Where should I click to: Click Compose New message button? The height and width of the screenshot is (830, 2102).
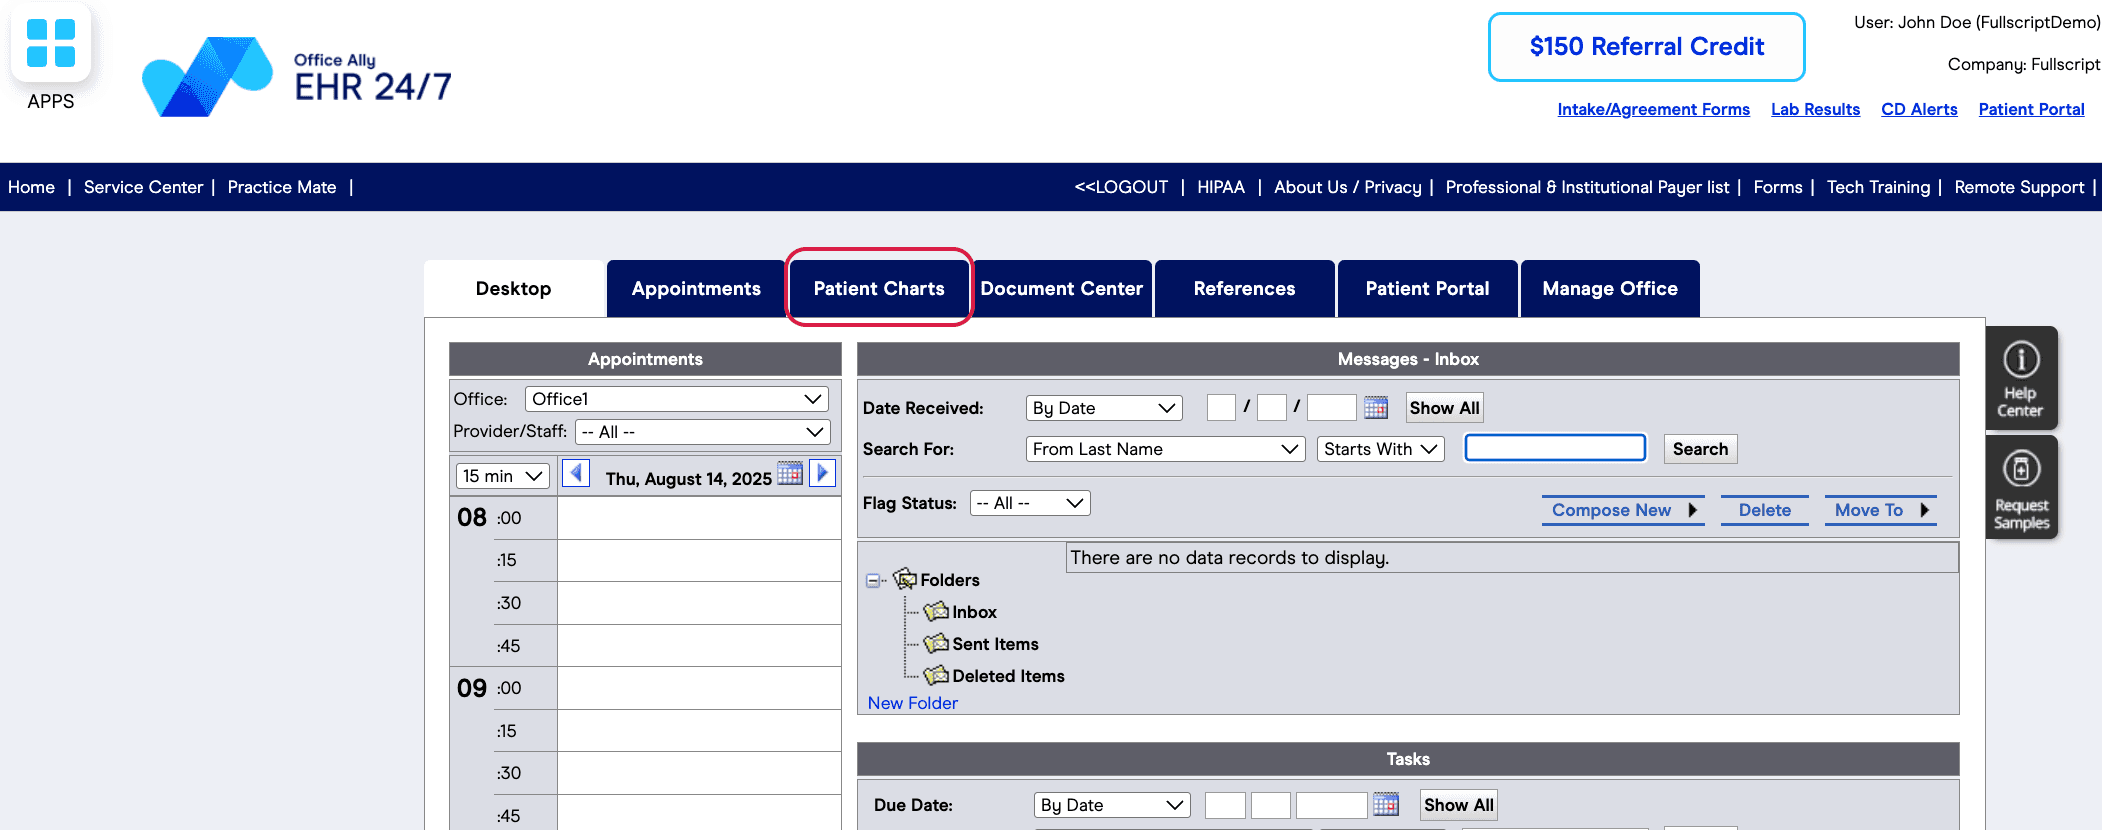(x=1623, y=510)
